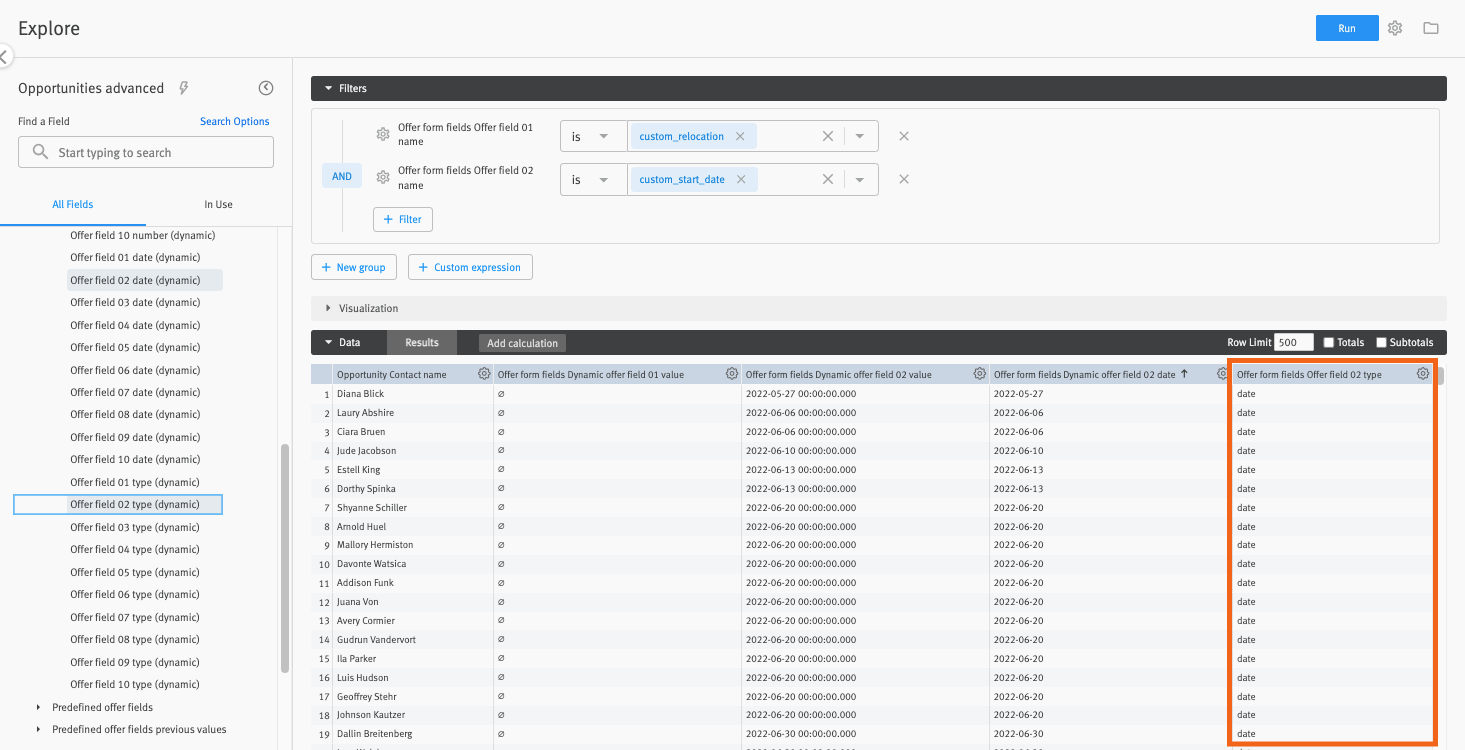Open the gear on the Dynamic offer field 02 value column
The image size is (1465, 750).
tap(980, 374)
